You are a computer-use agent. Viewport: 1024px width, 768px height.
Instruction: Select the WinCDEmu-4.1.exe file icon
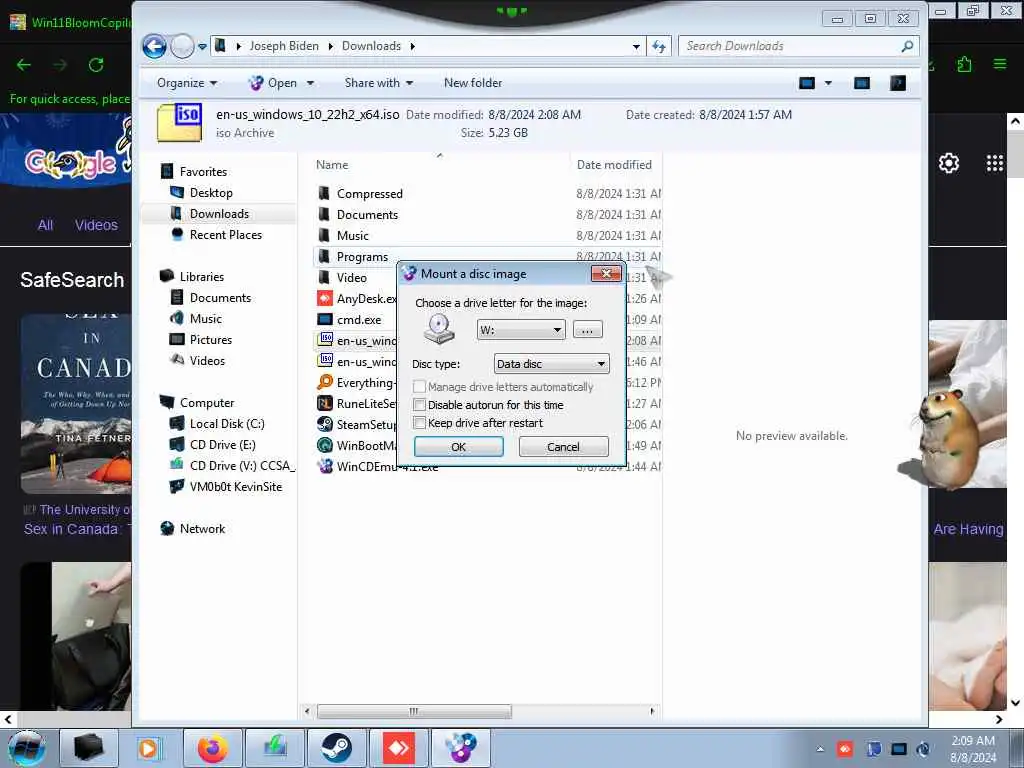(x=325, y=466)
